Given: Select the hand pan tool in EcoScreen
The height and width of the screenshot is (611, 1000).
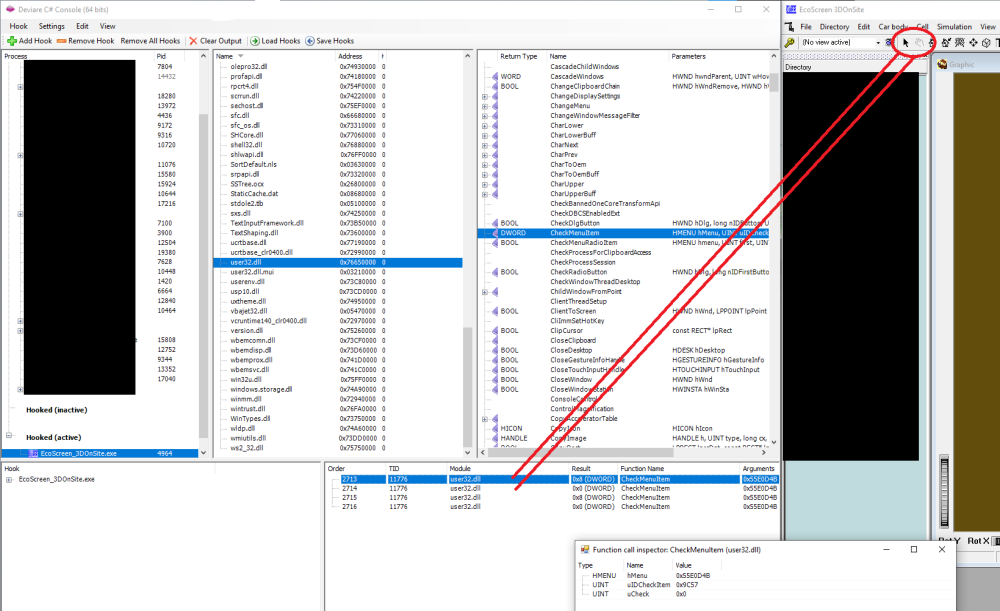Looking at the screenshot, I should click(x=919, y=43).
